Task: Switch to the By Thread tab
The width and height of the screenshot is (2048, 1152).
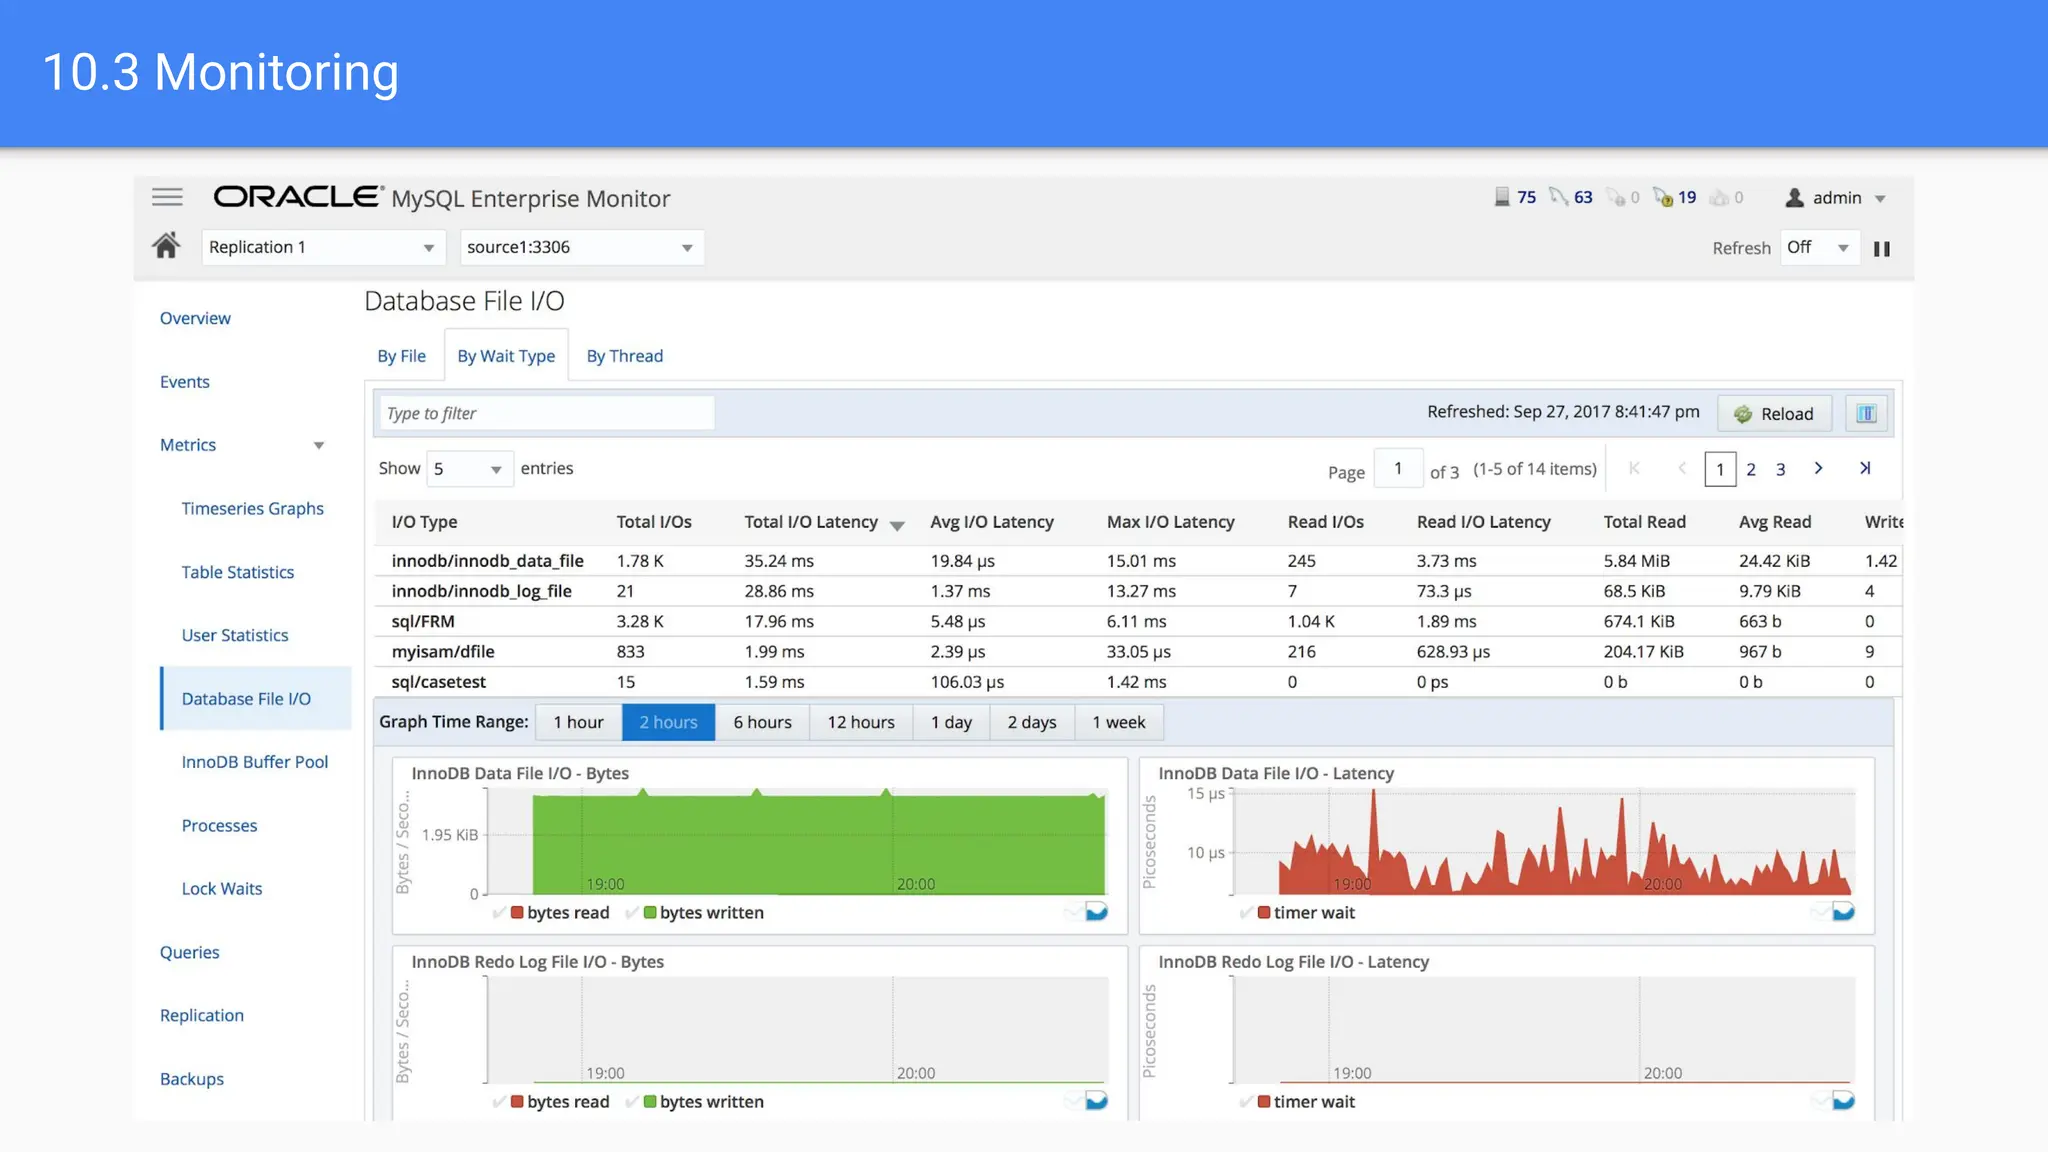Action: (625, 356)
